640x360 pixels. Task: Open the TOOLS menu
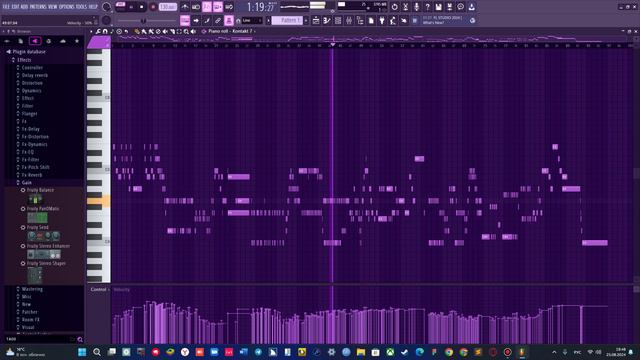click(82, 7)
